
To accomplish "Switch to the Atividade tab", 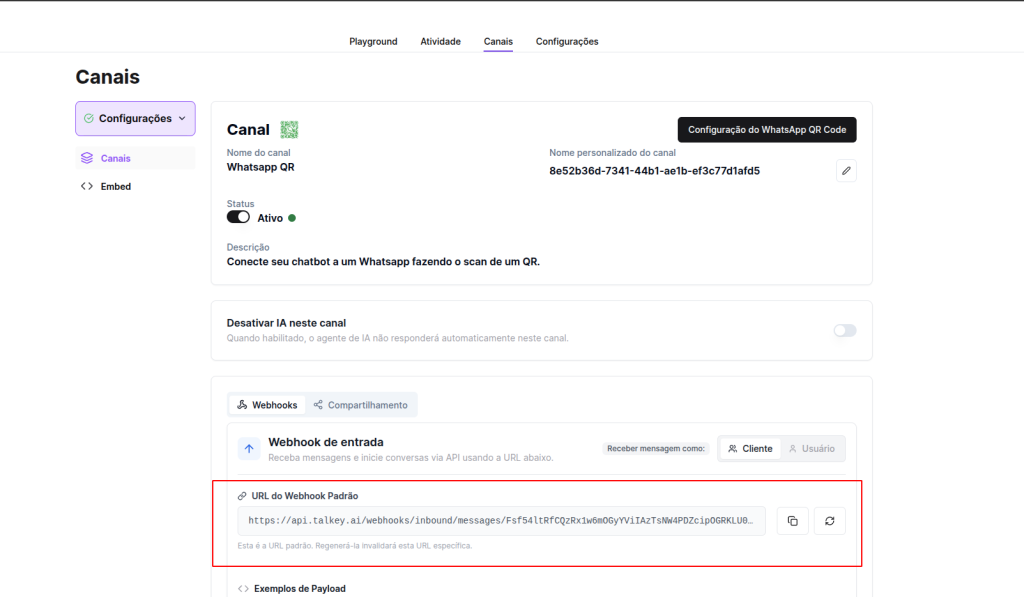I will pyautogui.click(x=440, y=41).
